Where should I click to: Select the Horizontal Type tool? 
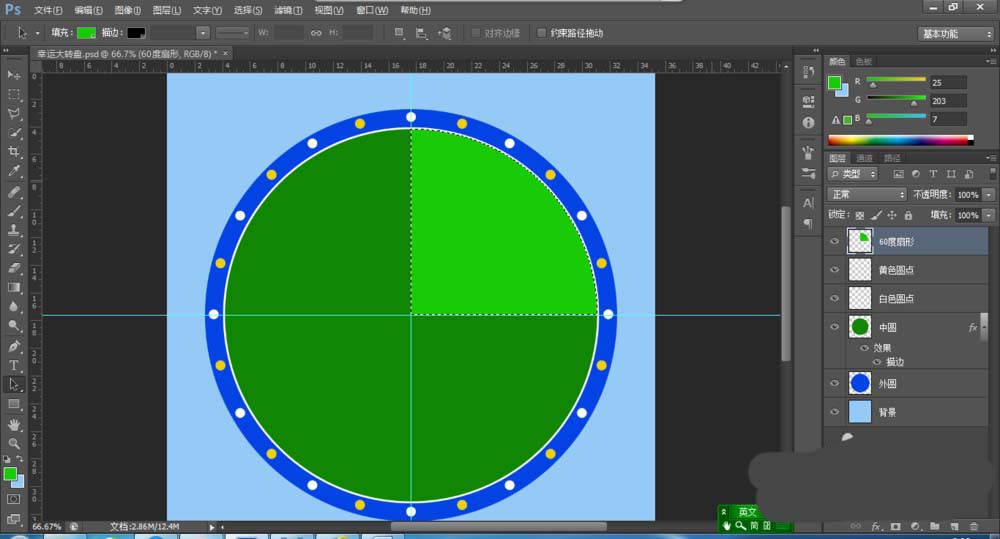click(13, 365)
